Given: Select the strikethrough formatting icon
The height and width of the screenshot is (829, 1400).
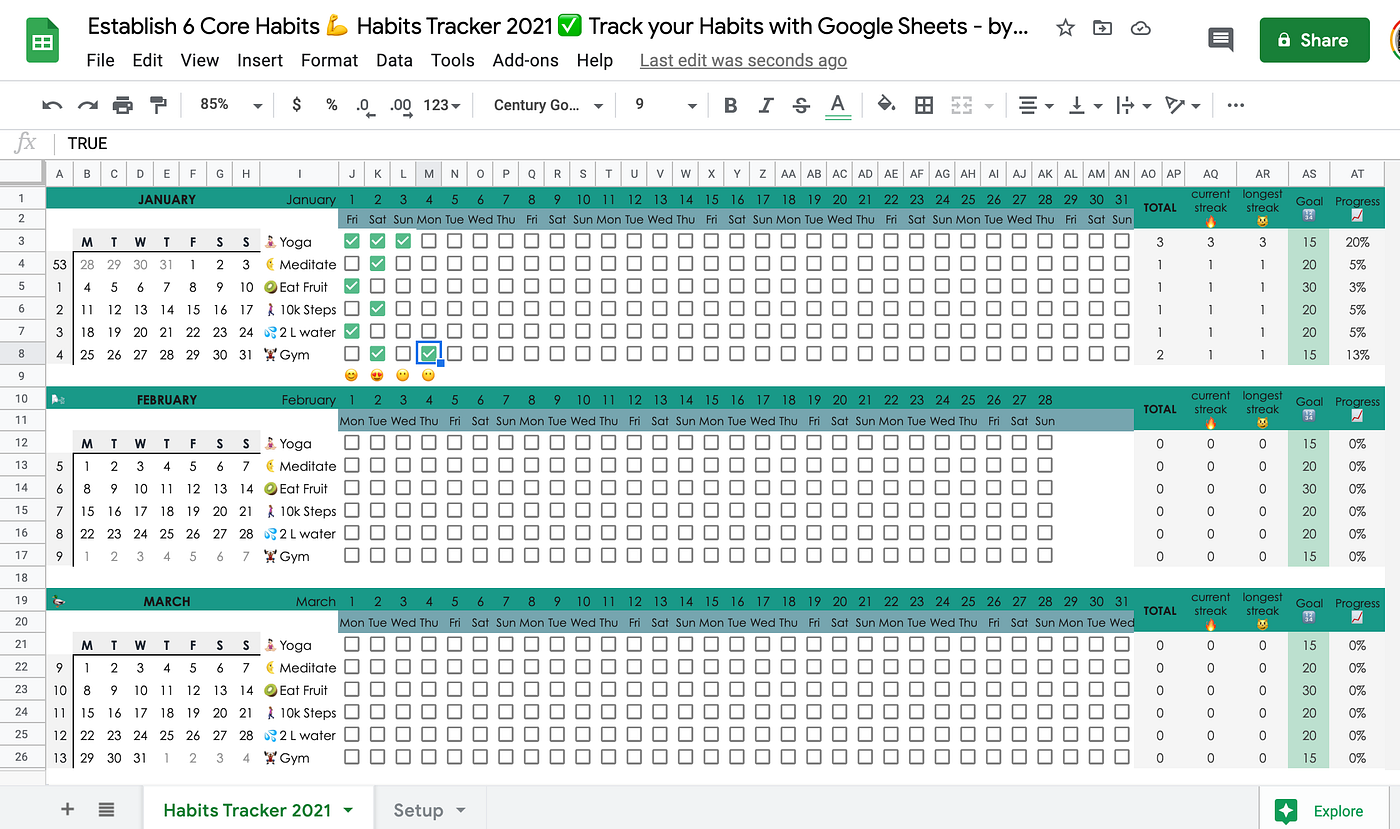Looking at the screenshot, I should click(801, 104).
